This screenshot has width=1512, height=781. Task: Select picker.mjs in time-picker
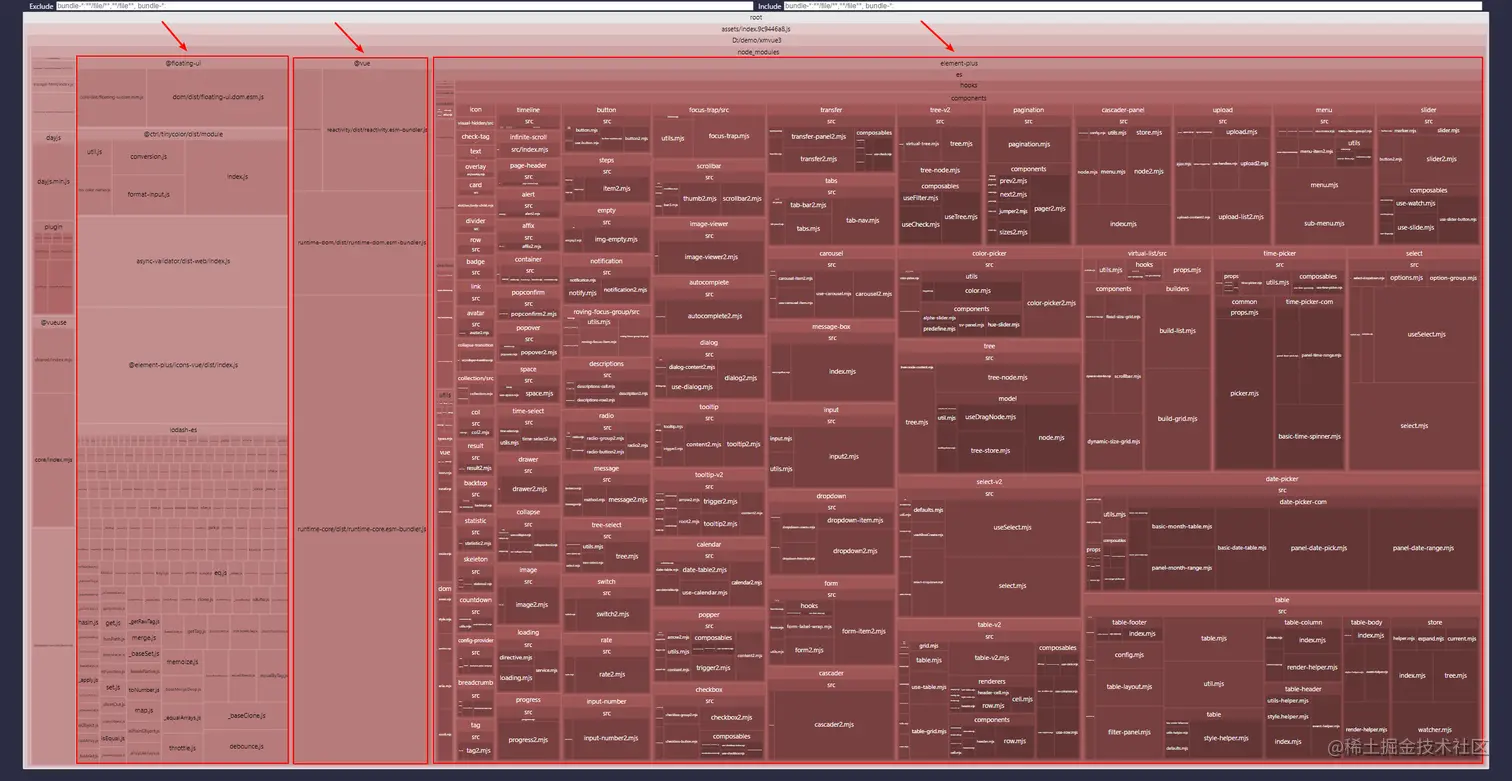(x=1244, y=393)
